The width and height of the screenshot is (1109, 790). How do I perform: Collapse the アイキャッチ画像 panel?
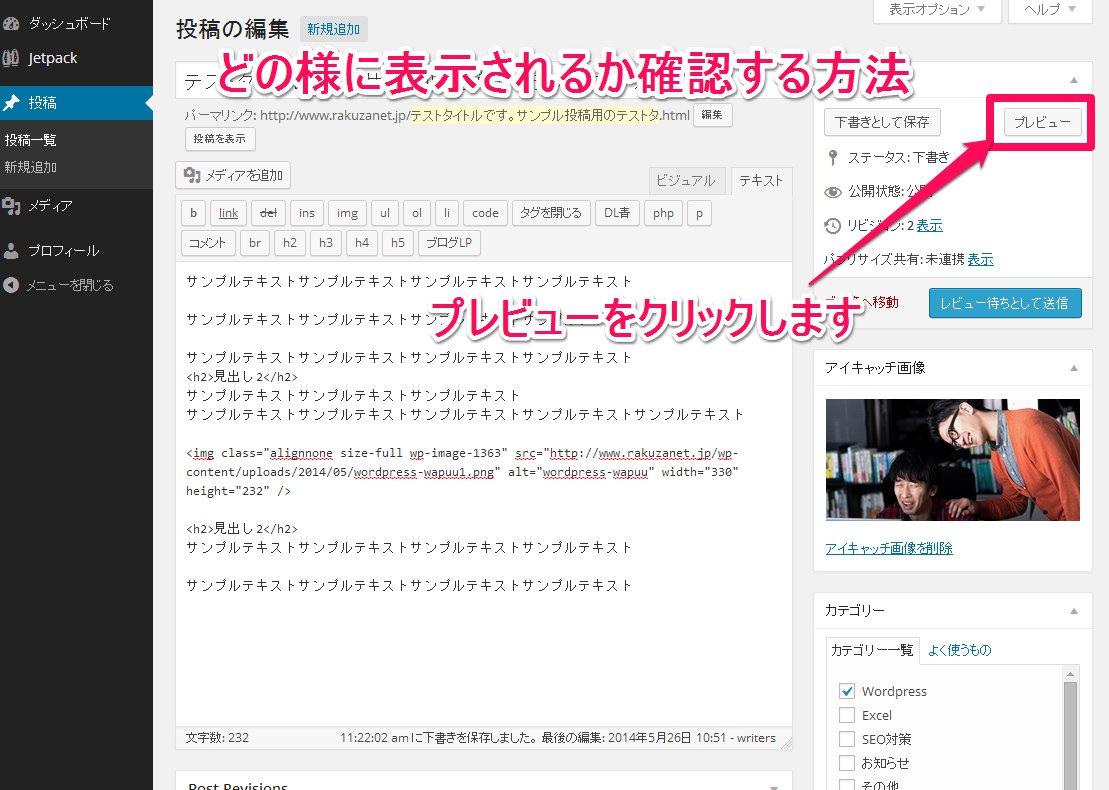[1074, 368]
